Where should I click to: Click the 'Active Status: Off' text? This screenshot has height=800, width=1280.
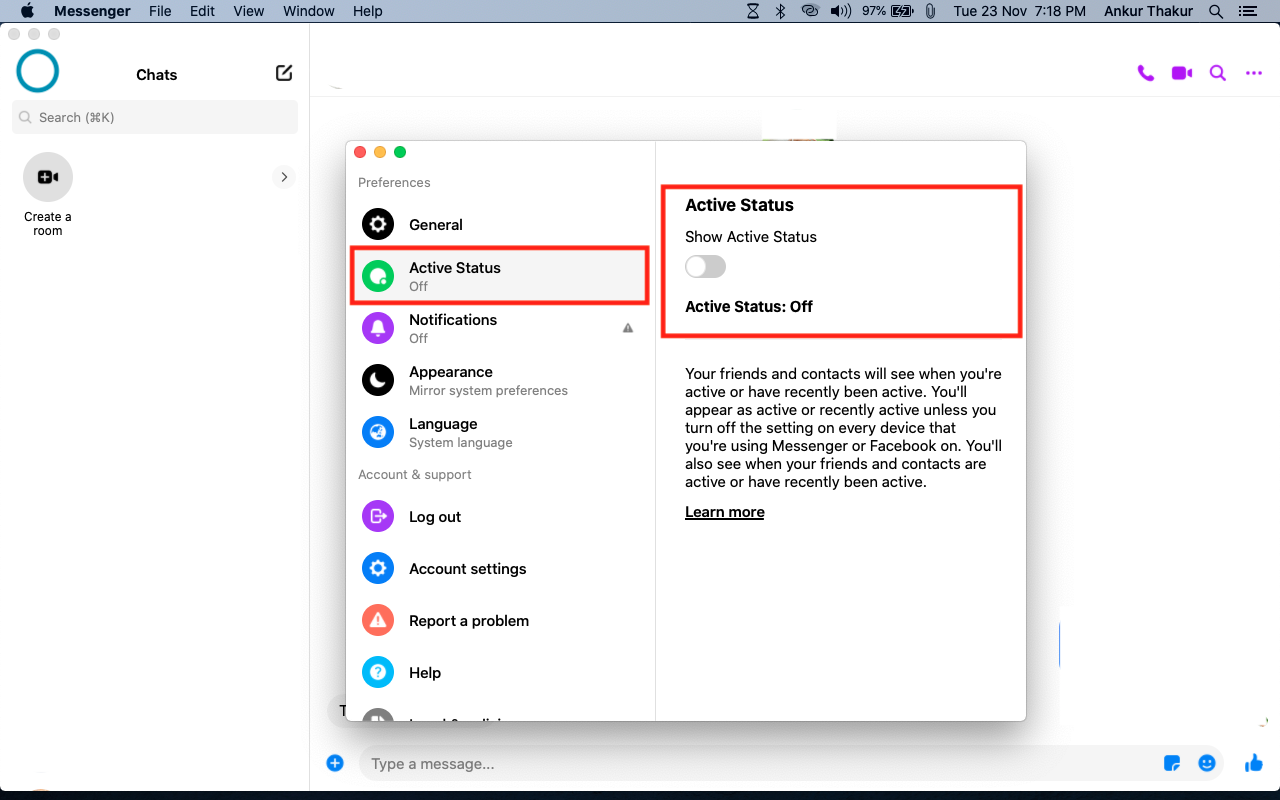click(x=749, y=307)
